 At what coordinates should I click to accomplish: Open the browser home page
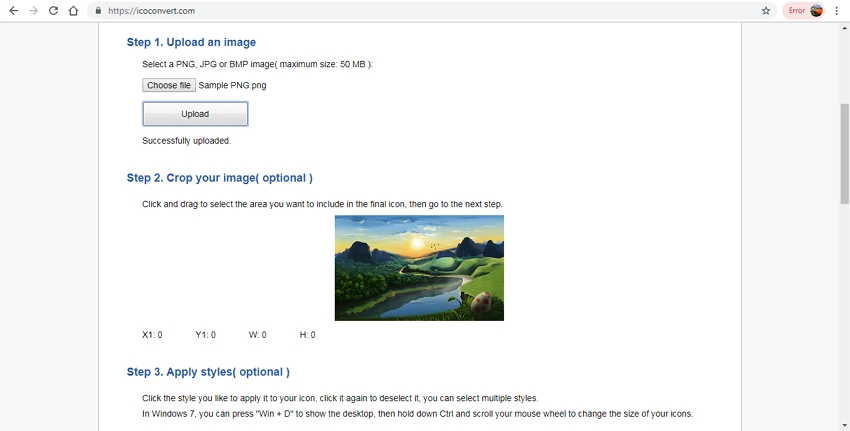[x=73, y=11]
